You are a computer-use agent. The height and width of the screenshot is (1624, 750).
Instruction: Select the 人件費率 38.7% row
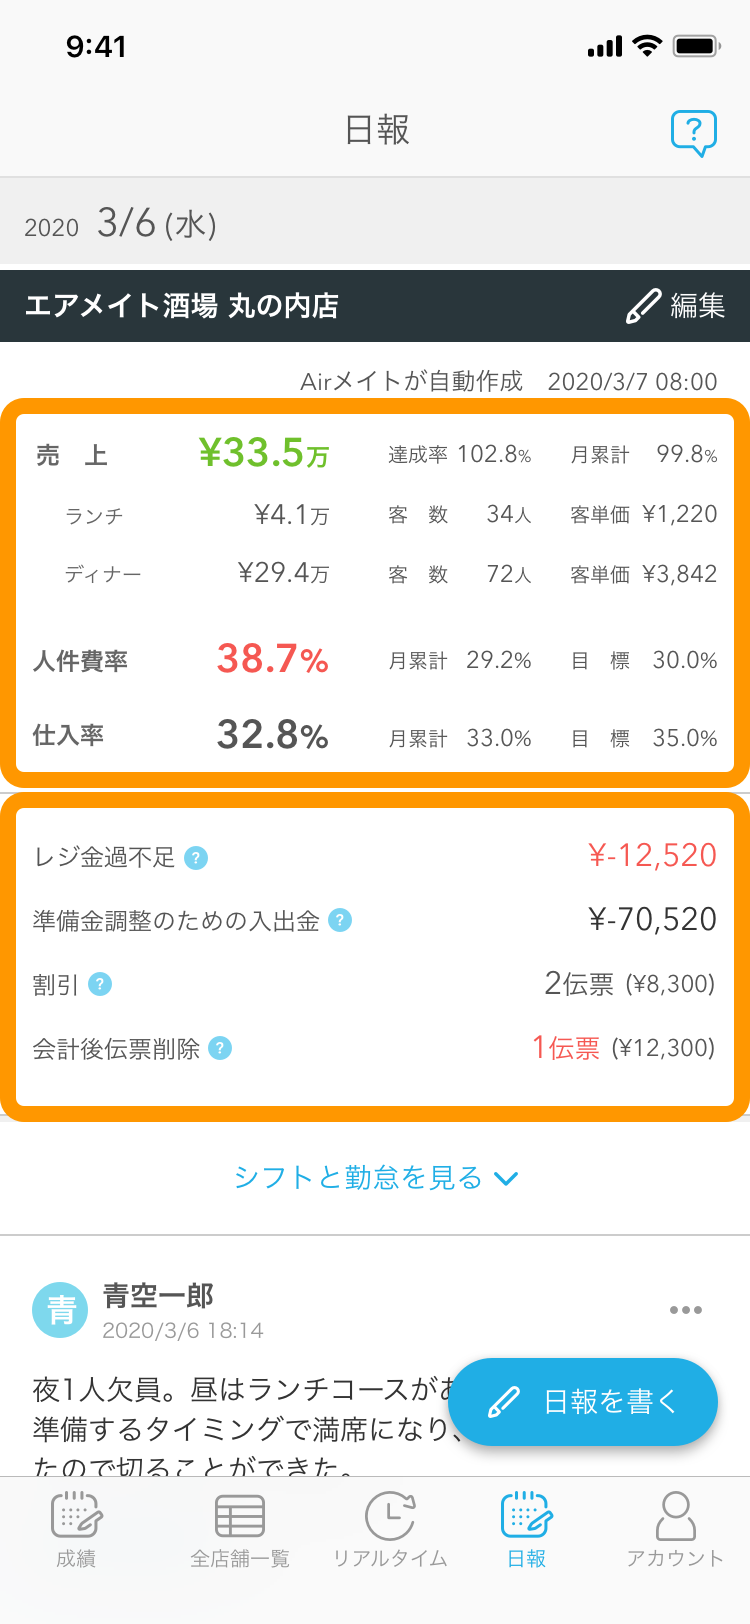click(x=375, y=660)
